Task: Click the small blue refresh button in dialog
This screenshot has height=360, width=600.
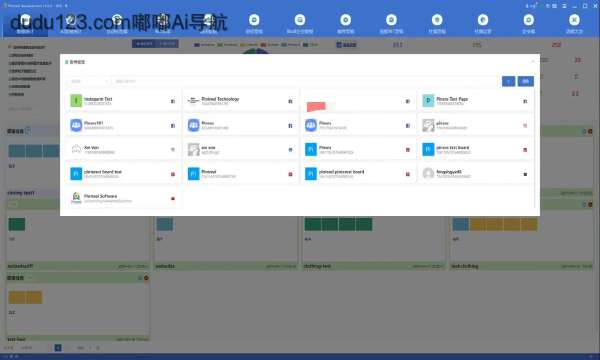Action: click(x=508, y=81)
